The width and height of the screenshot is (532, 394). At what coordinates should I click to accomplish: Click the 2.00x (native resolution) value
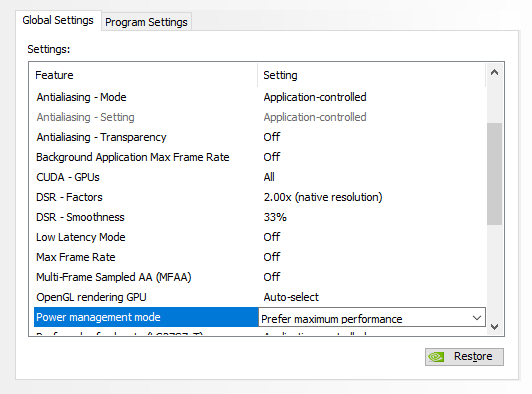tap(323, 198)
